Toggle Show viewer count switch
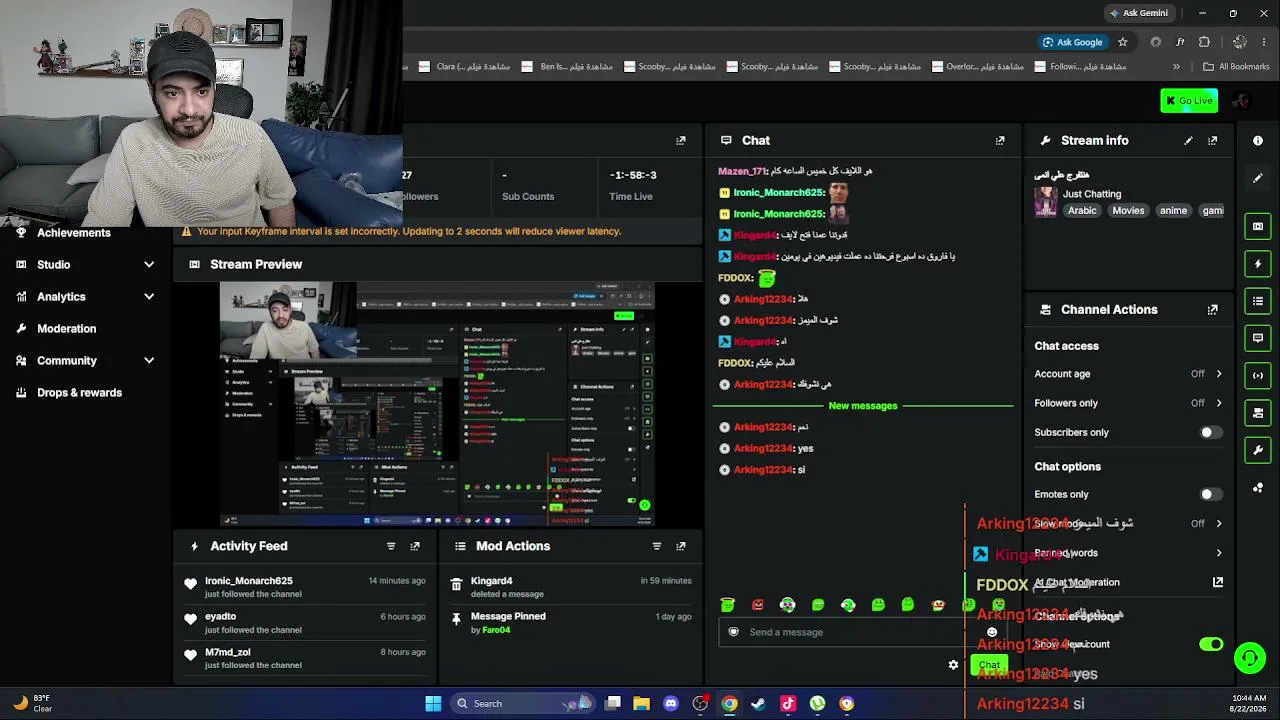Viewport: 1280px width, 720px height. coord(1211,644)
